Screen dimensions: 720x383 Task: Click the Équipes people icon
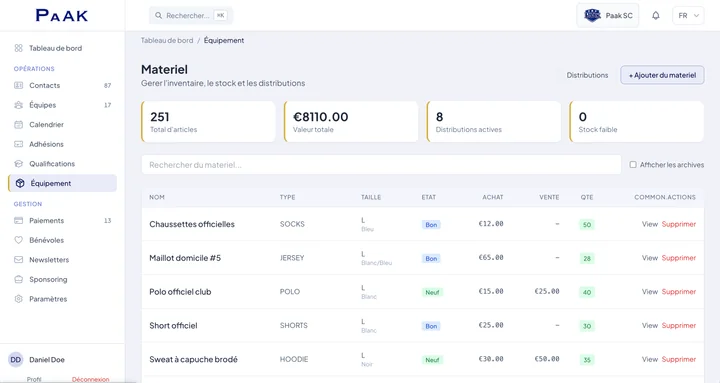click(18, 105)
